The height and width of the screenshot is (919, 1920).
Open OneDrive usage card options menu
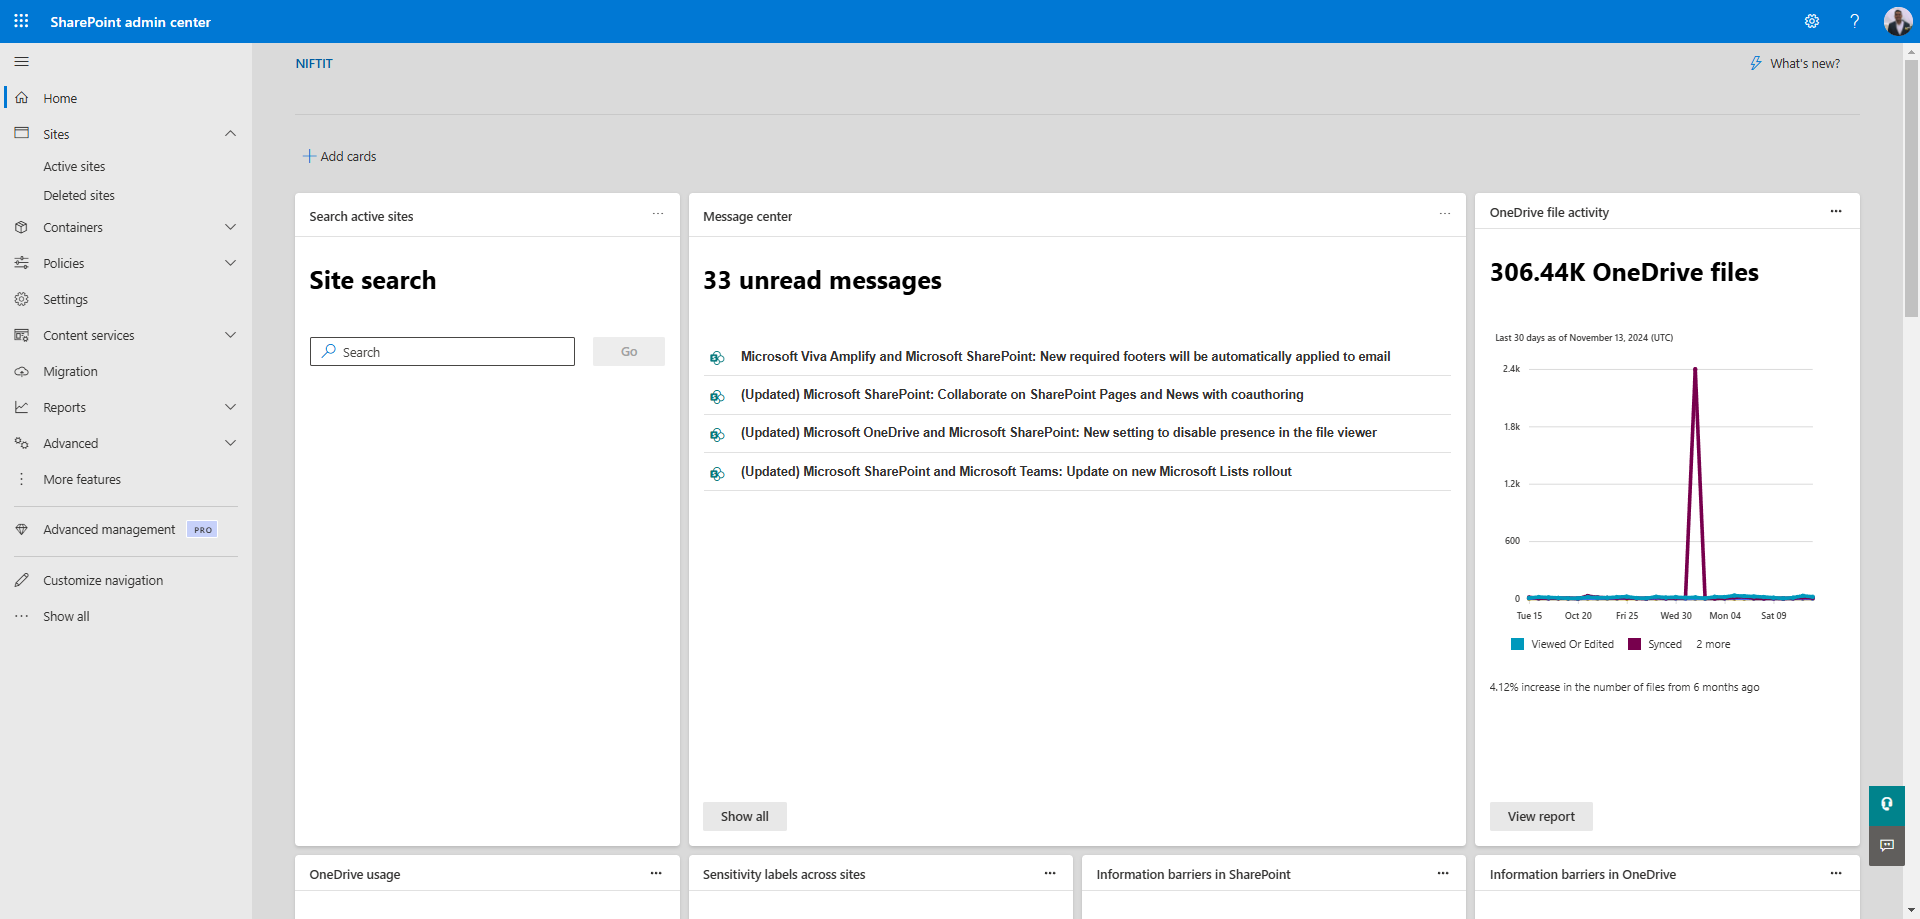coord(656,873)
